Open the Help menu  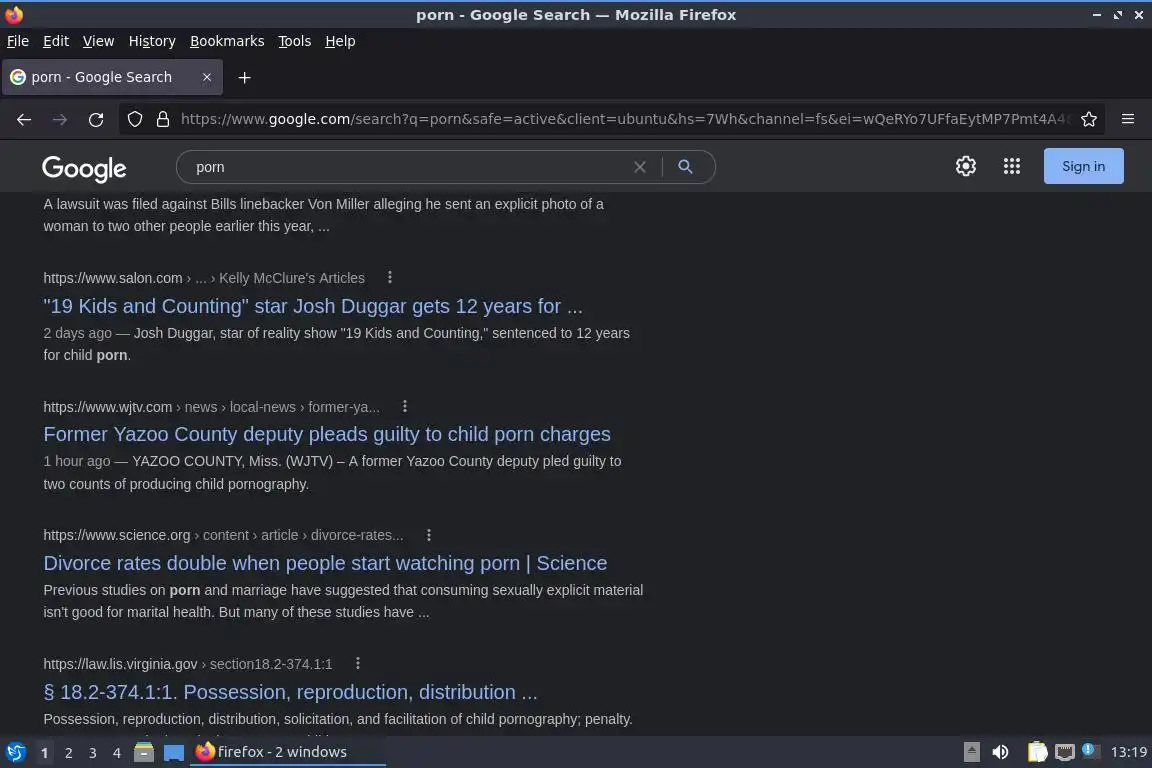(x=340, y=41)
